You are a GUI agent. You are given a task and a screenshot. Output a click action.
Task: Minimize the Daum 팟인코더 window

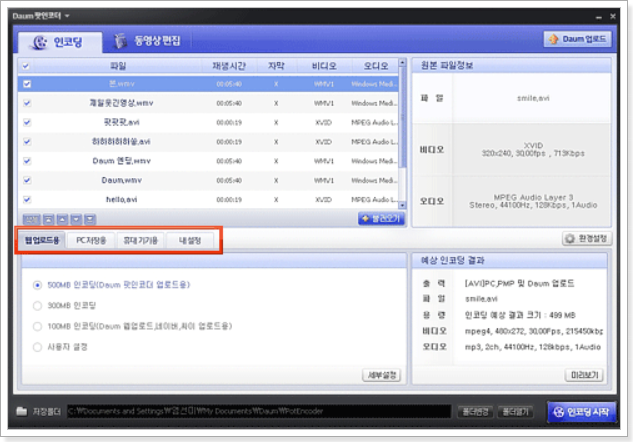pyautogui.click(x=599, y=17)
